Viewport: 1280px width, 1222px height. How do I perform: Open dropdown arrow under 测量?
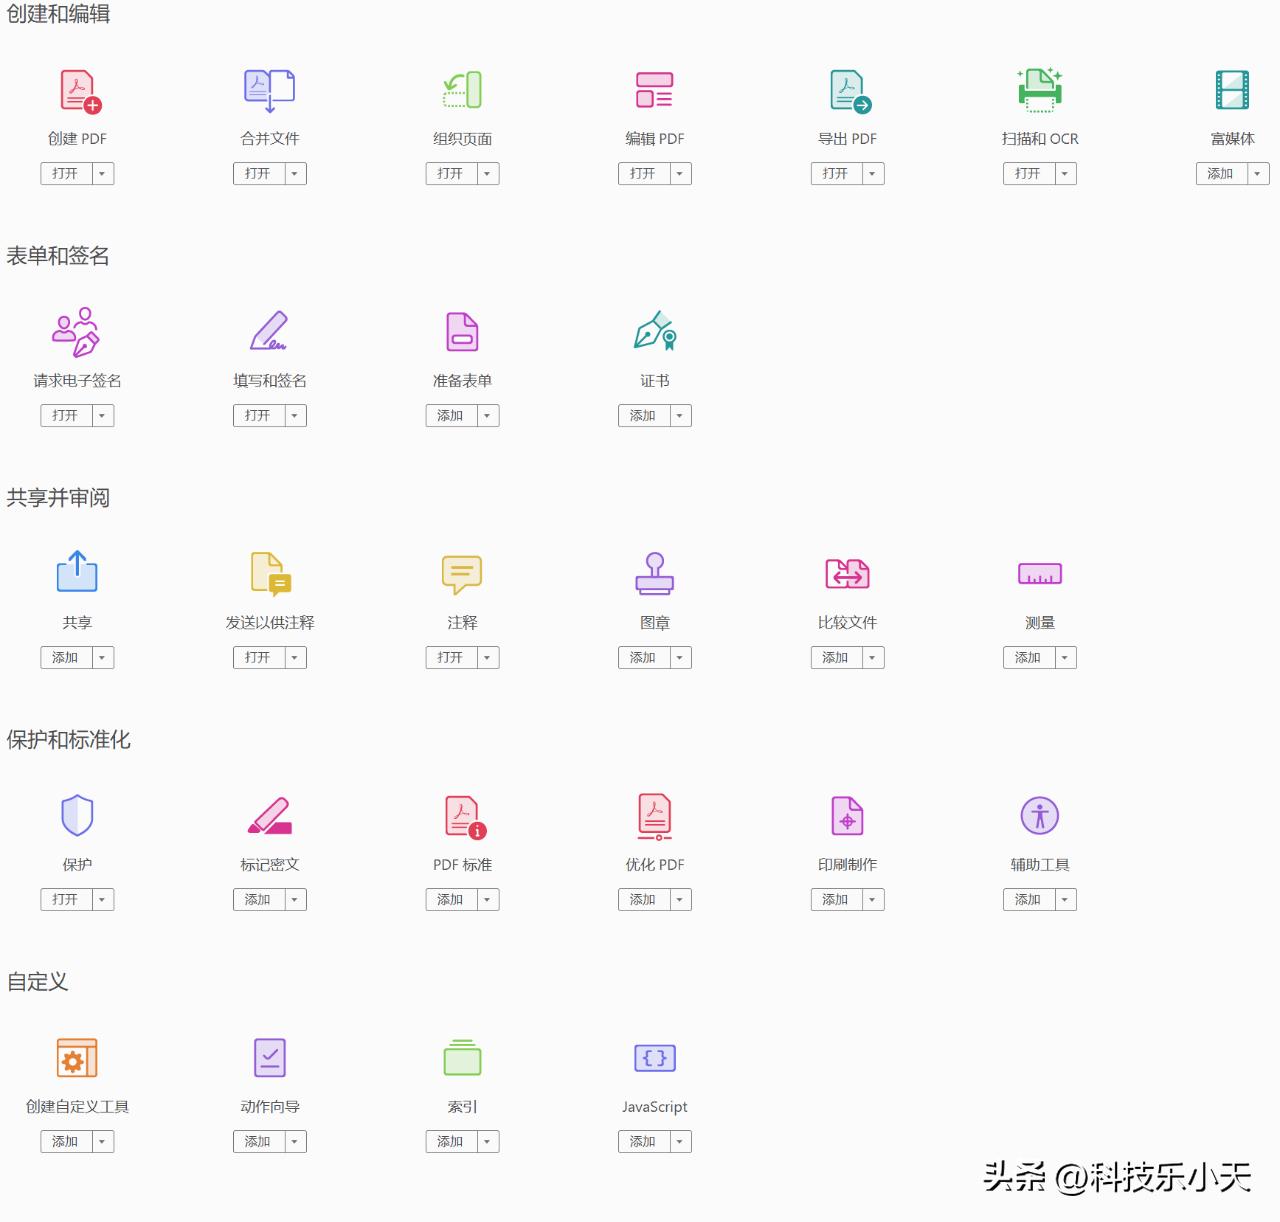[x=1065, y=658]
